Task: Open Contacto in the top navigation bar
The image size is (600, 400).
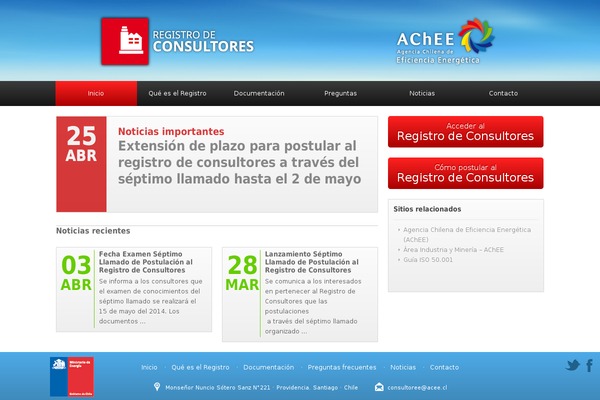Action: 503,93
